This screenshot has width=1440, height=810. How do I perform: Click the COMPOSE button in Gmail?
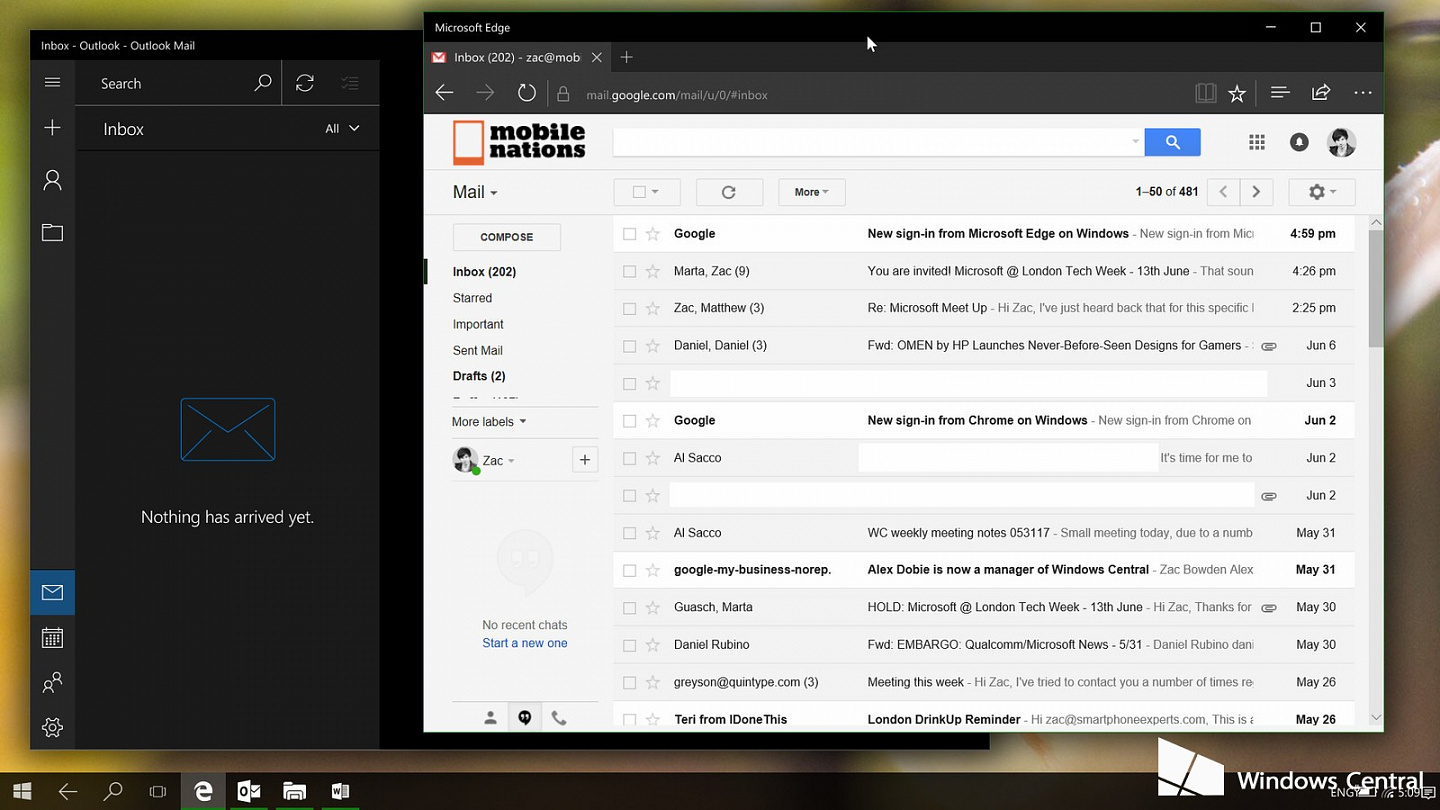click(506, 237)
